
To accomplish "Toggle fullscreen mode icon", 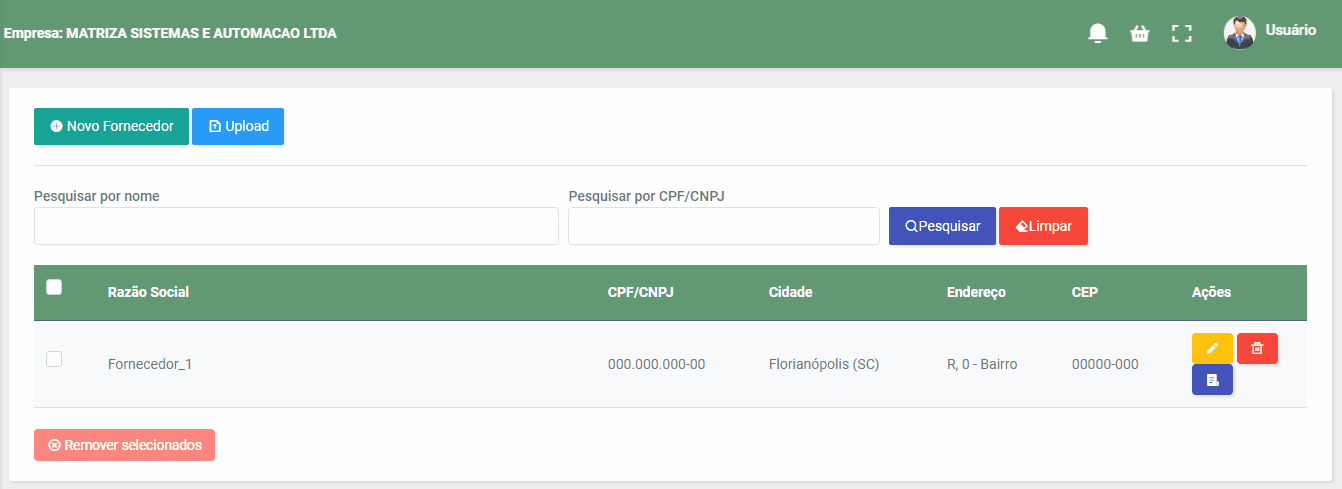I will pyautogui.click(x=1182, y=33).
